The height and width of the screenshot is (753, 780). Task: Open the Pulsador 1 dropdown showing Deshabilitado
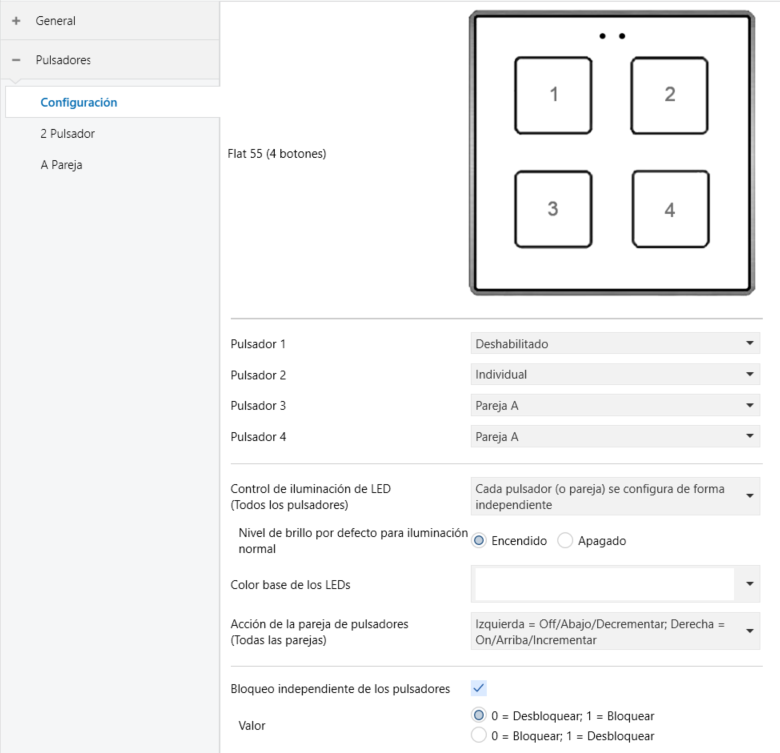[615, 344]
